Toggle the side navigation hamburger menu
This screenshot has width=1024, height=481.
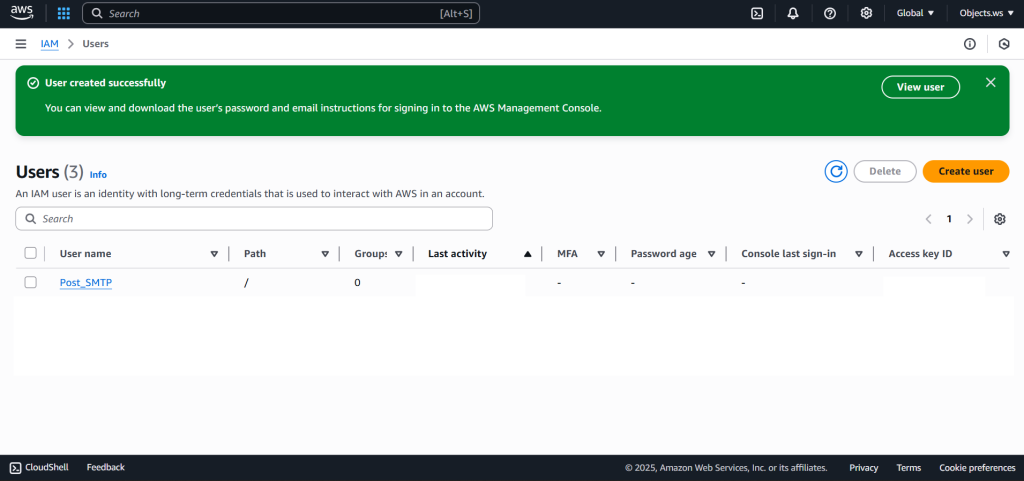[x=21, y=44]
